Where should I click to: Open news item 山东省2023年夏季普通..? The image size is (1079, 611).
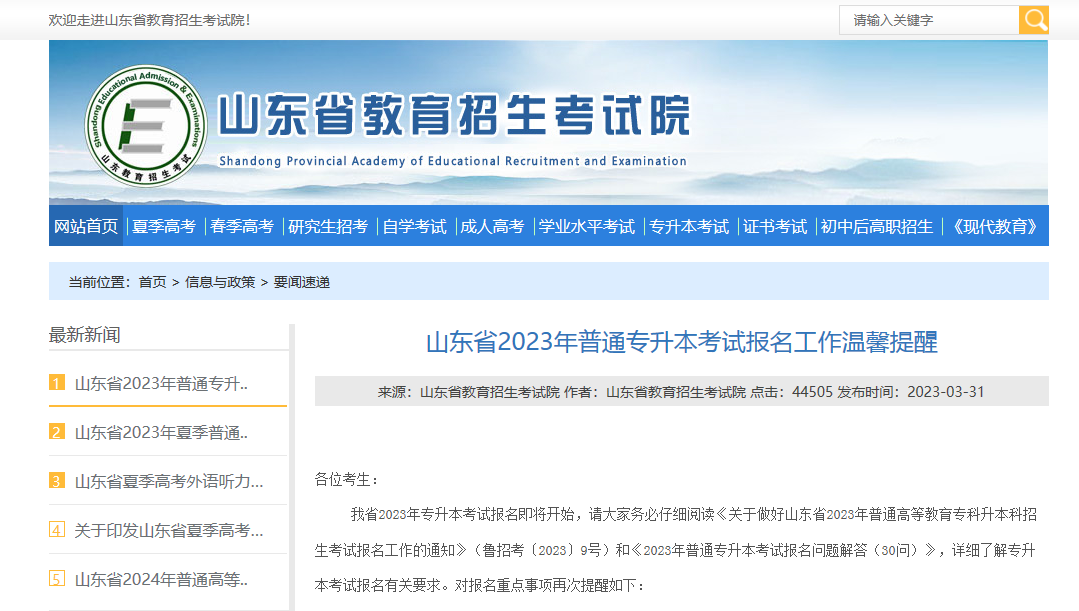pos(161,433)
